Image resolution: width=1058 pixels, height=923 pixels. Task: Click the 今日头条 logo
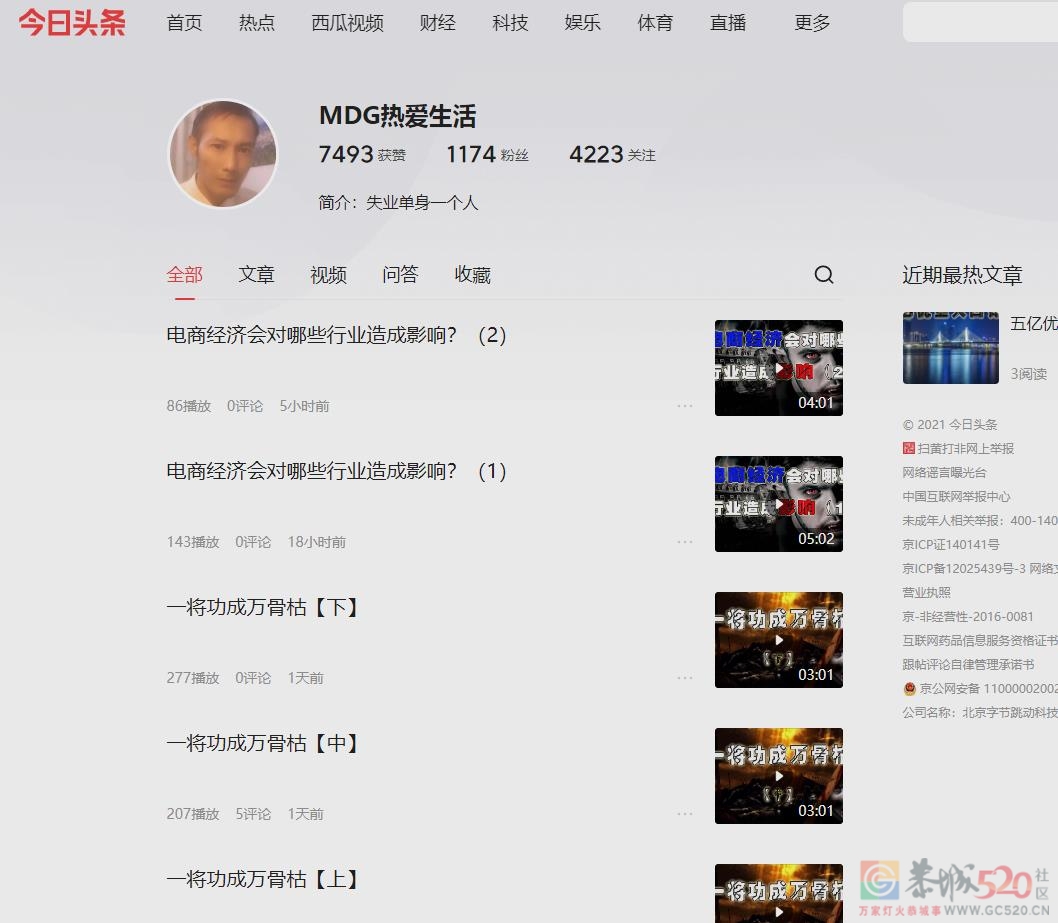pos(72,23)
